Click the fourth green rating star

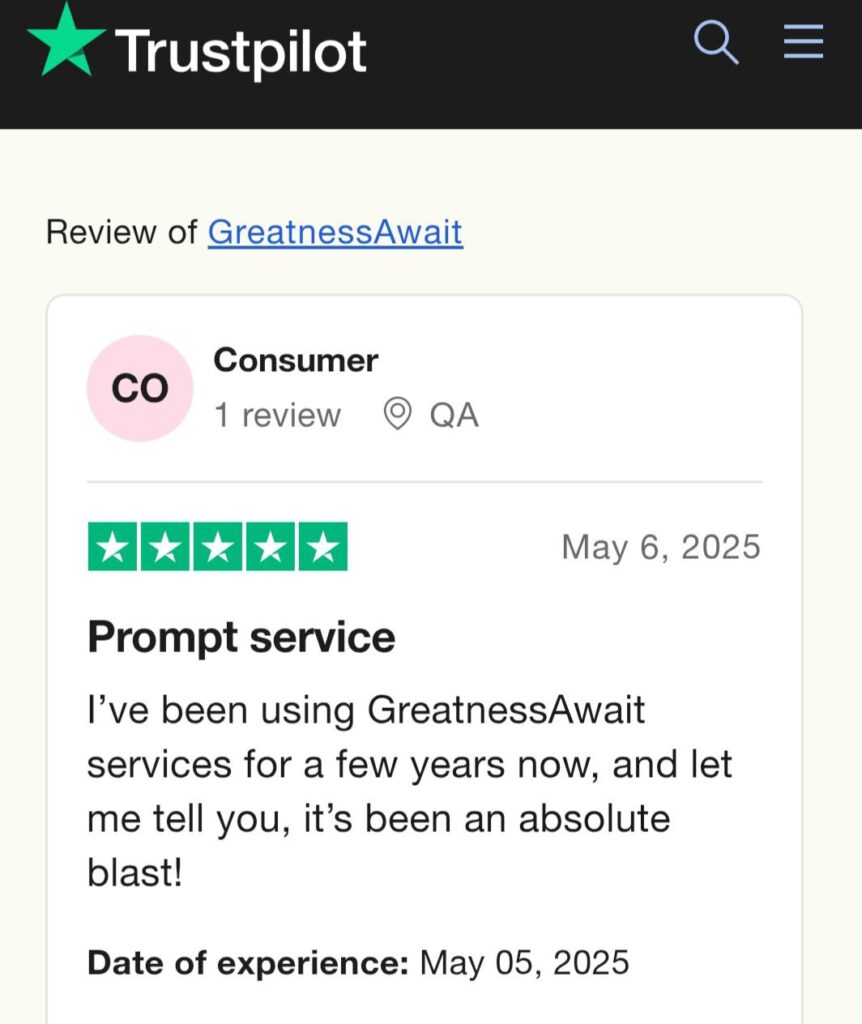click(x=270, y=547)
